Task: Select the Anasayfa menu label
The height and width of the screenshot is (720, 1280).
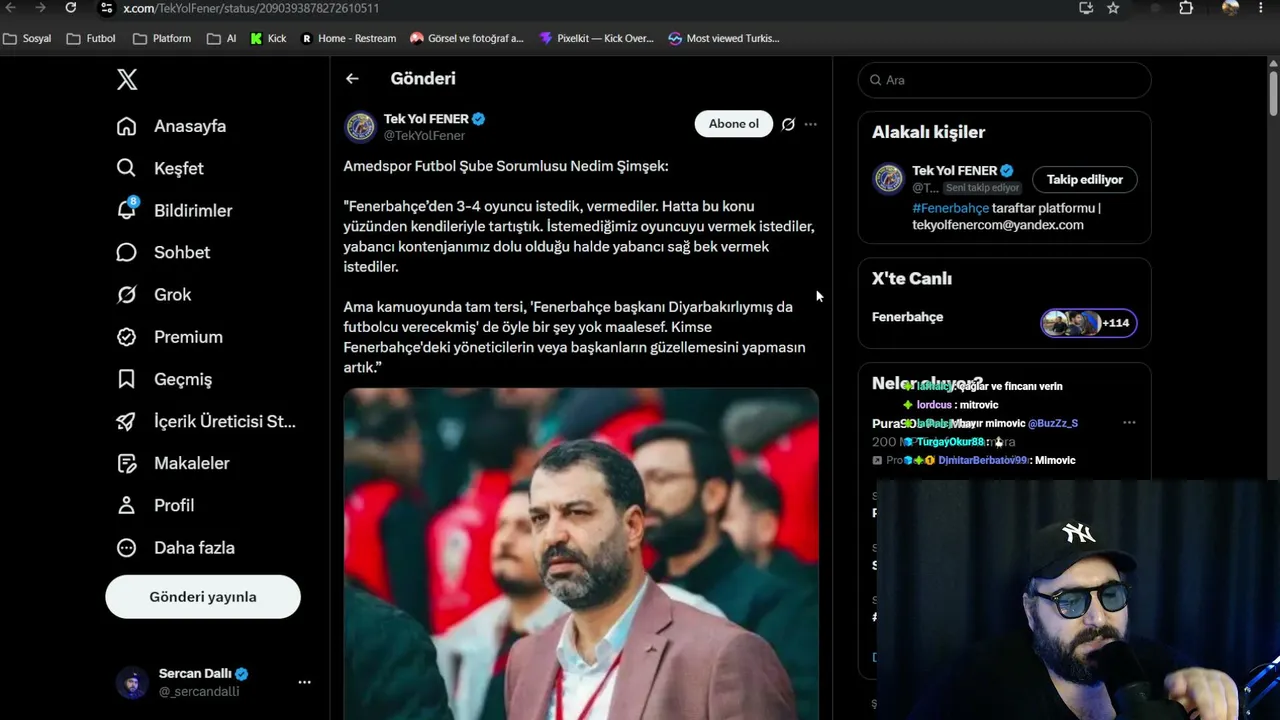Action: point(190,126)
